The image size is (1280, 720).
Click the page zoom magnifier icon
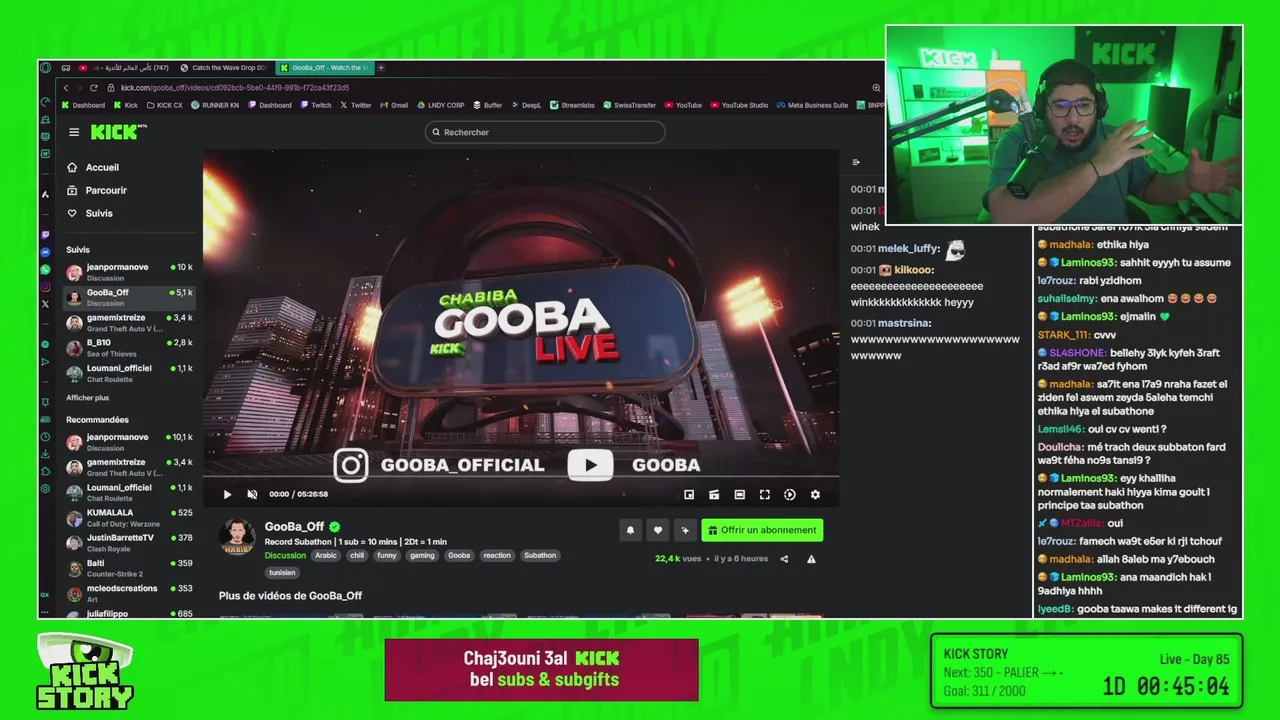click(876, 88)
